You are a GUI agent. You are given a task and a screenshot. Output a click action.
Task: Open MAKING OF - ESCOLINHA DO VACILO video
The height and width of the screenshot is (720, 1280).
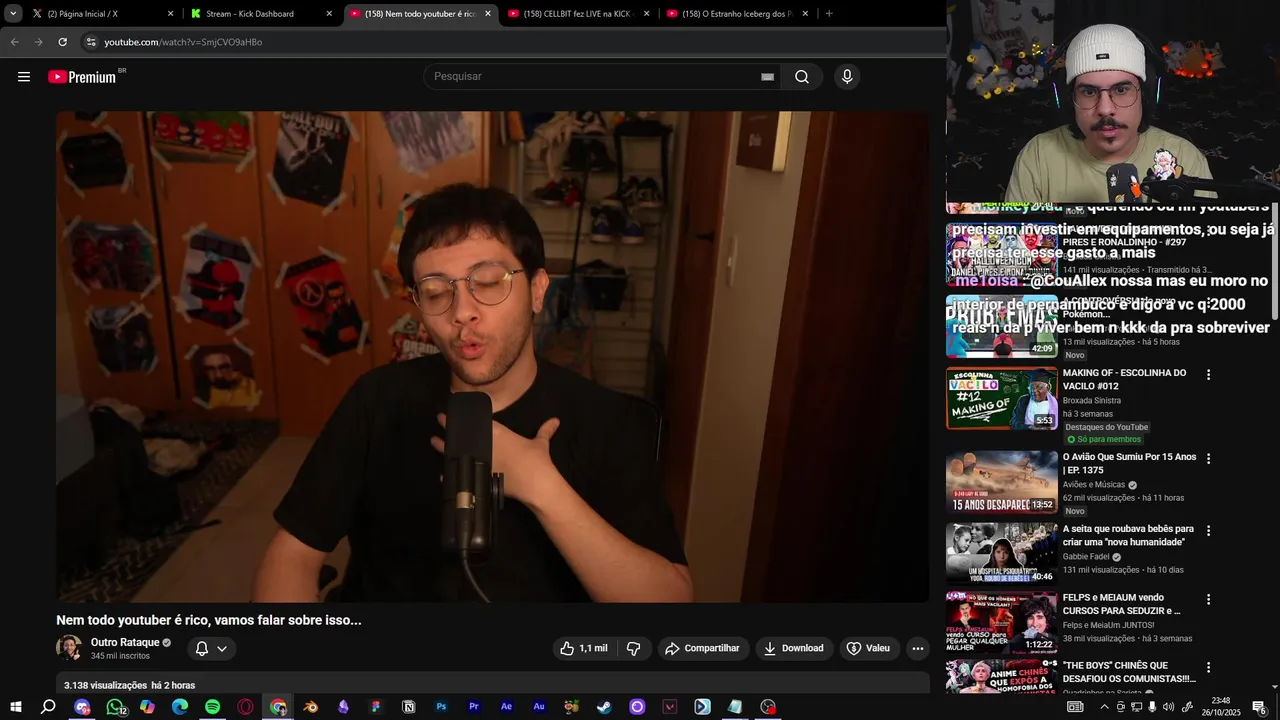coord(1001,398)
